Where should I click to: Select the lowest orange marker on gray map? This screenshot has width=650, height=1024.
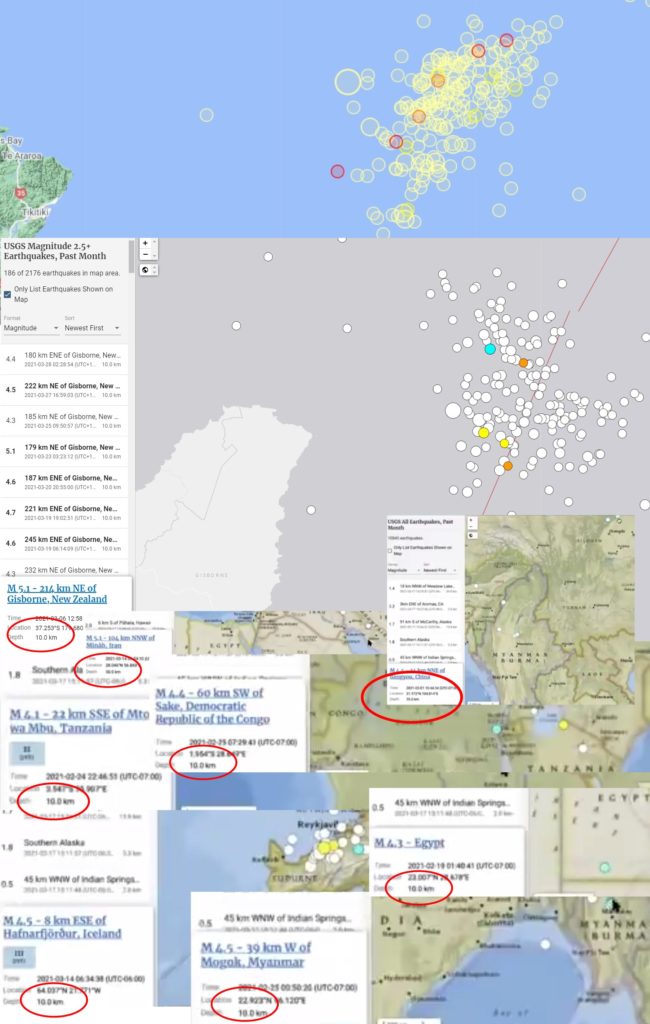(508, 466)
